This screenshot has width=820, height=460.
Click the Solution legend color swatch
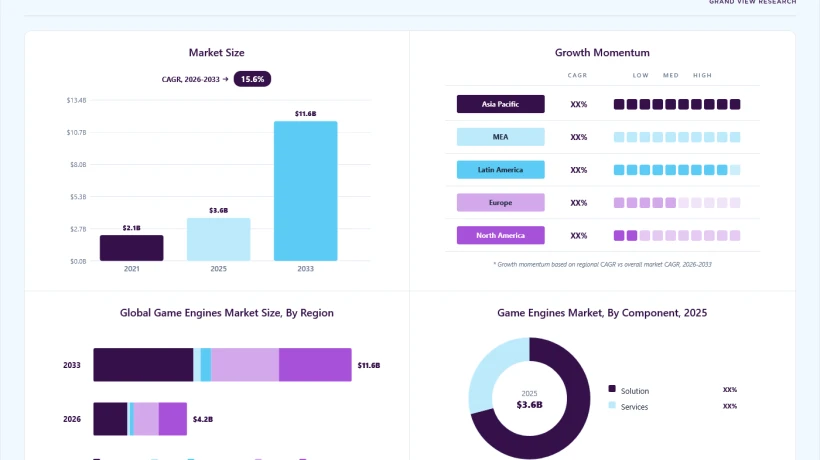coord(612,388)
